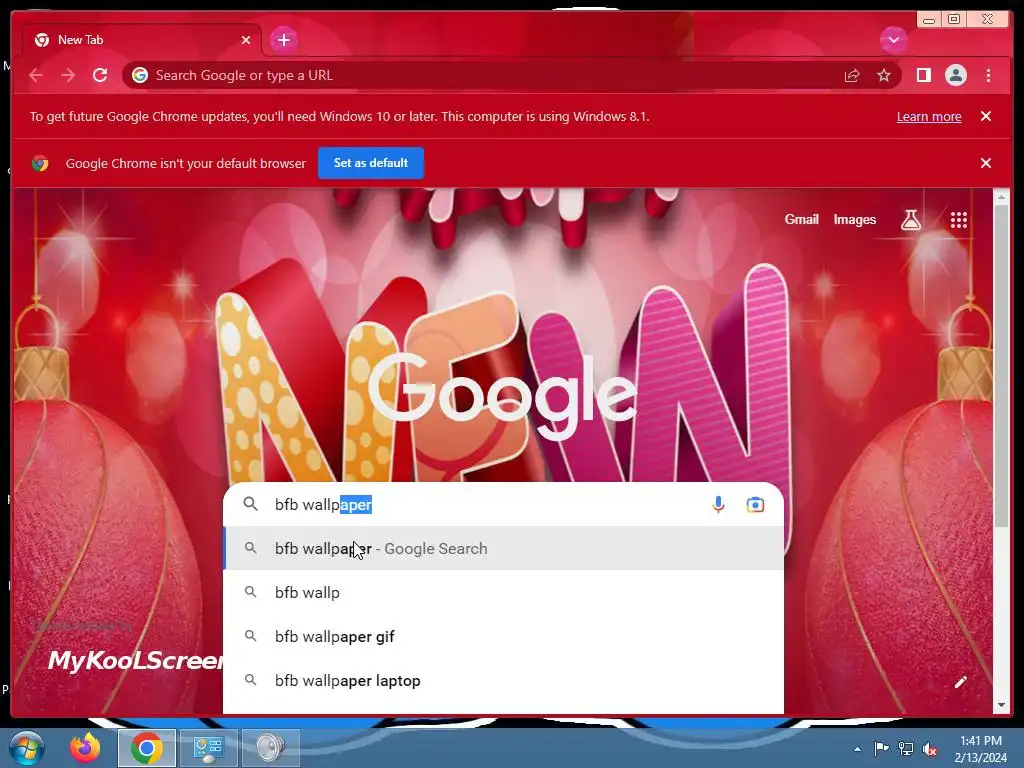
Task: Click the browser back arrow
Action: click(36, 75)
